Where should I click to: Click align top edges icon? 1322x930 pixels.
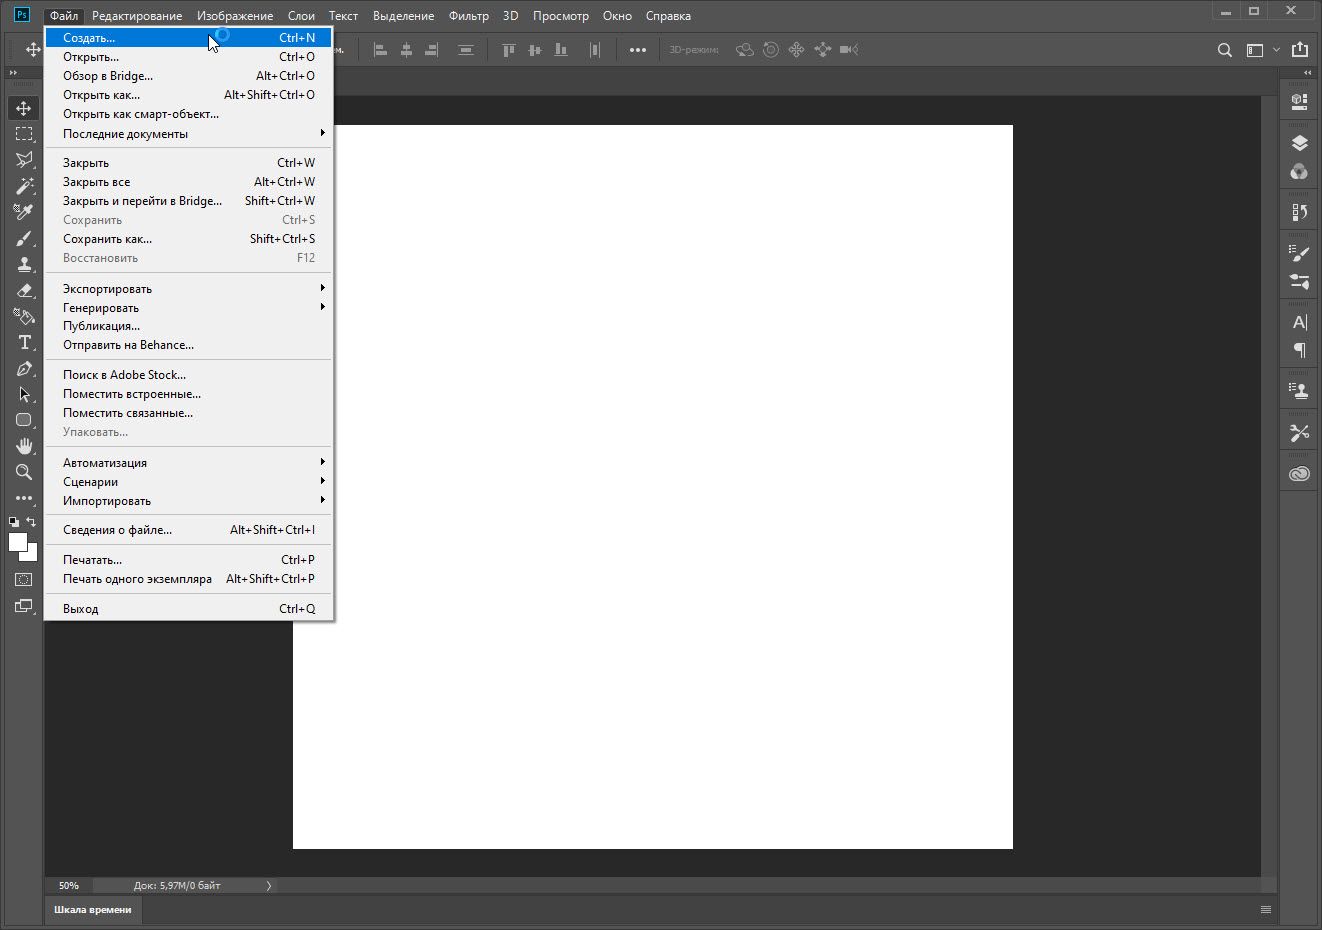(509, 50)
